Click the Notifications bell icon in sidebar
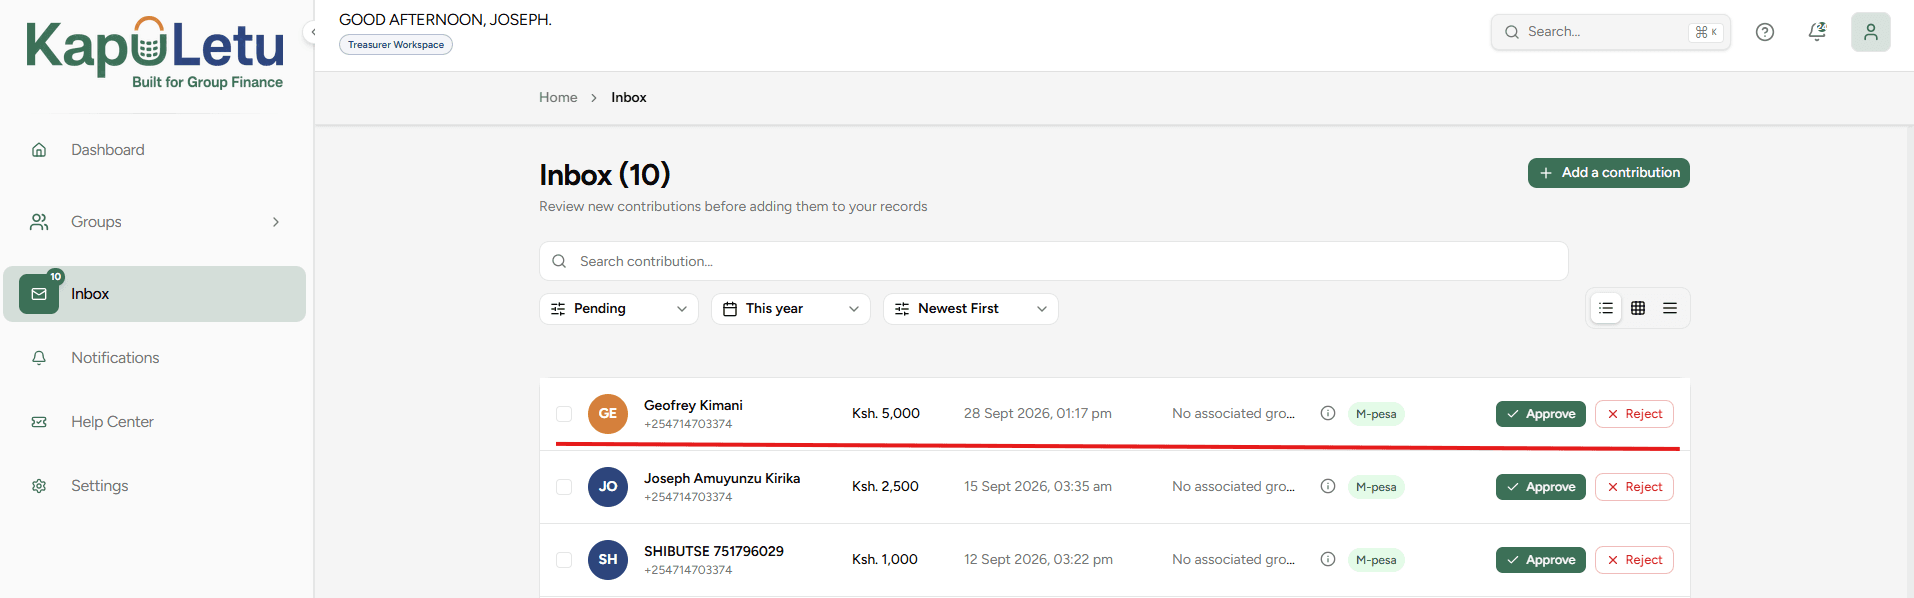The image size is (1914, 598). point(39,358)
